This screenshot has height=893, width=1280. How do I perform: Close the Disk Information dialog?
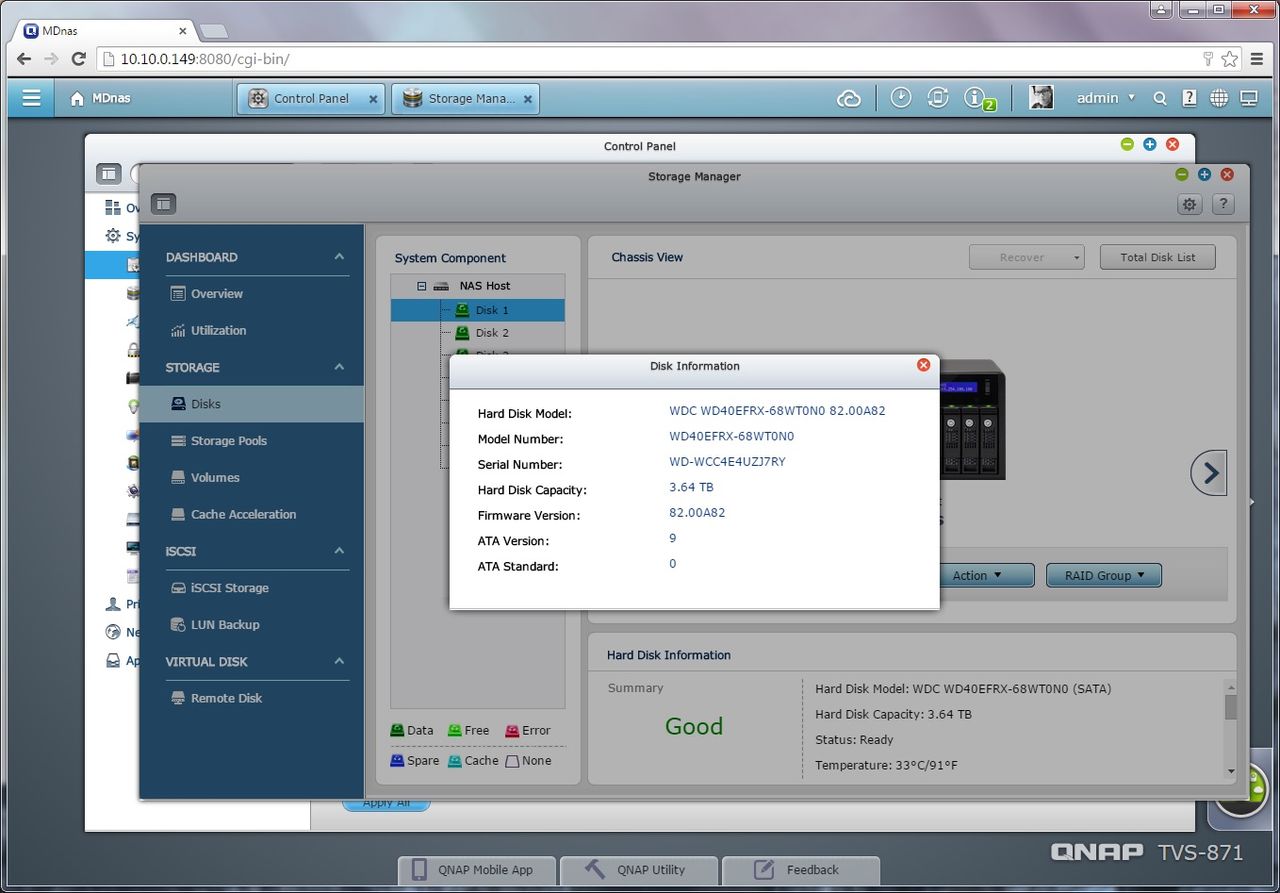coord(923,365)
